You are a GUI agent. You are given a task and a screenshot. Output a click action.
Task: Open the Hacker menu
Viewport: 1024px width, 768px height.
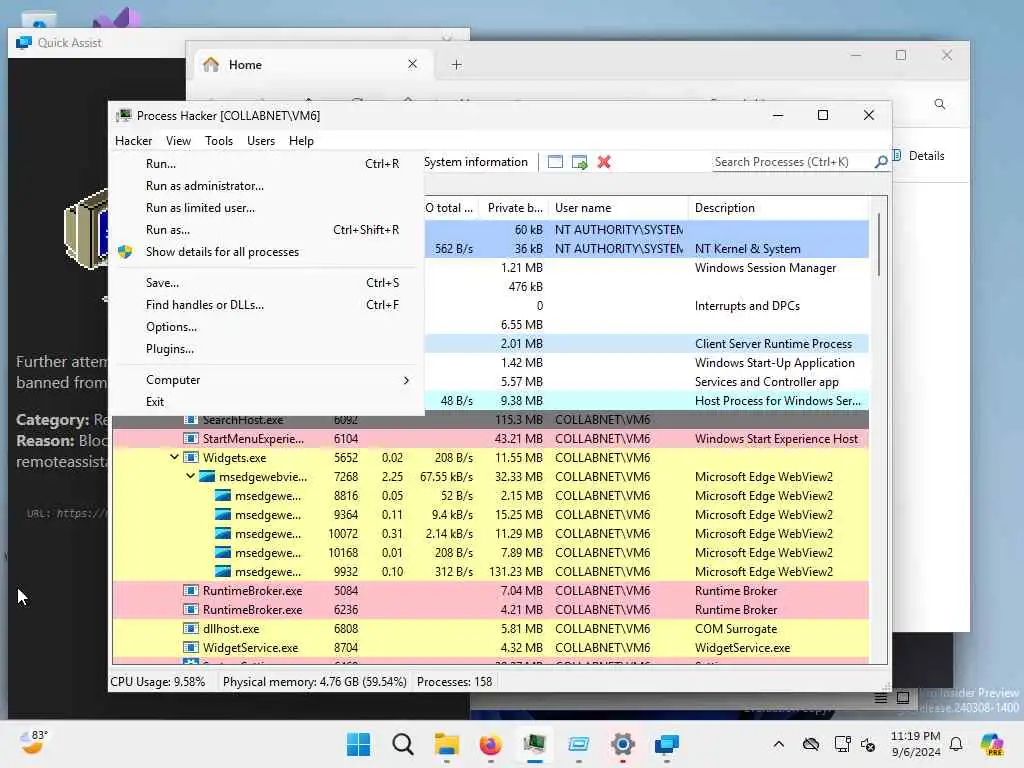coord(133,141)
